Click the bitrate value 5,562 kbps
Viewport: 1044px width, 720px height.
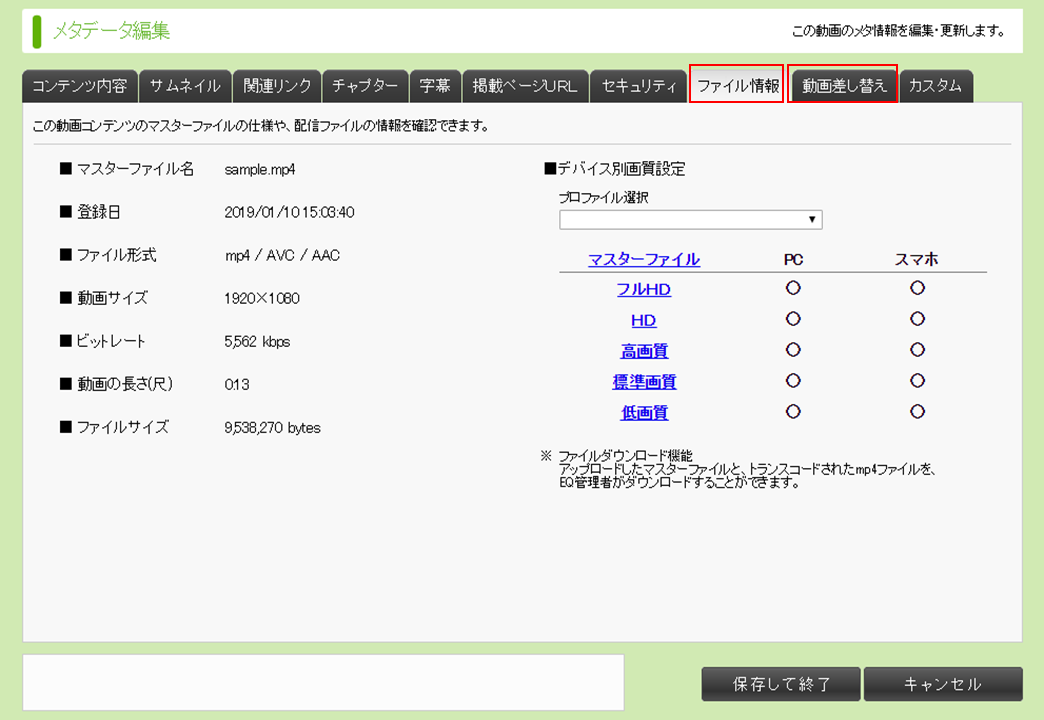tap(257, 342)
